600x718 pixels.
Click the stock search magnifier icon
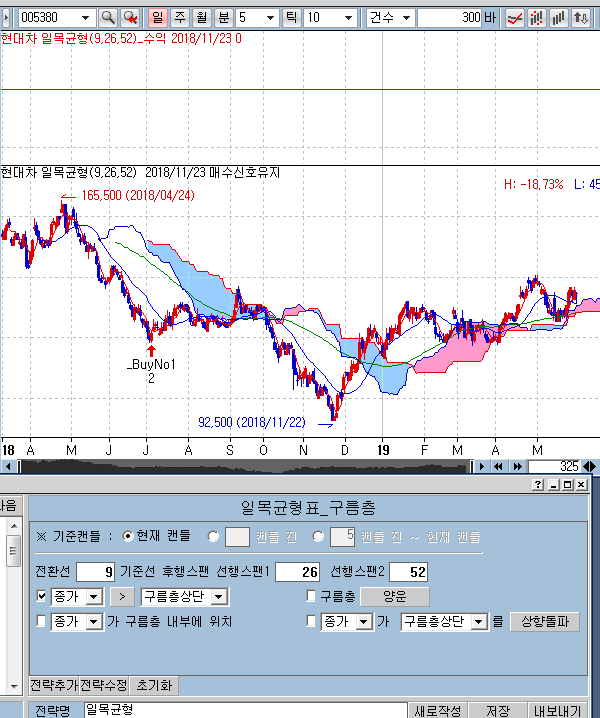108,18
